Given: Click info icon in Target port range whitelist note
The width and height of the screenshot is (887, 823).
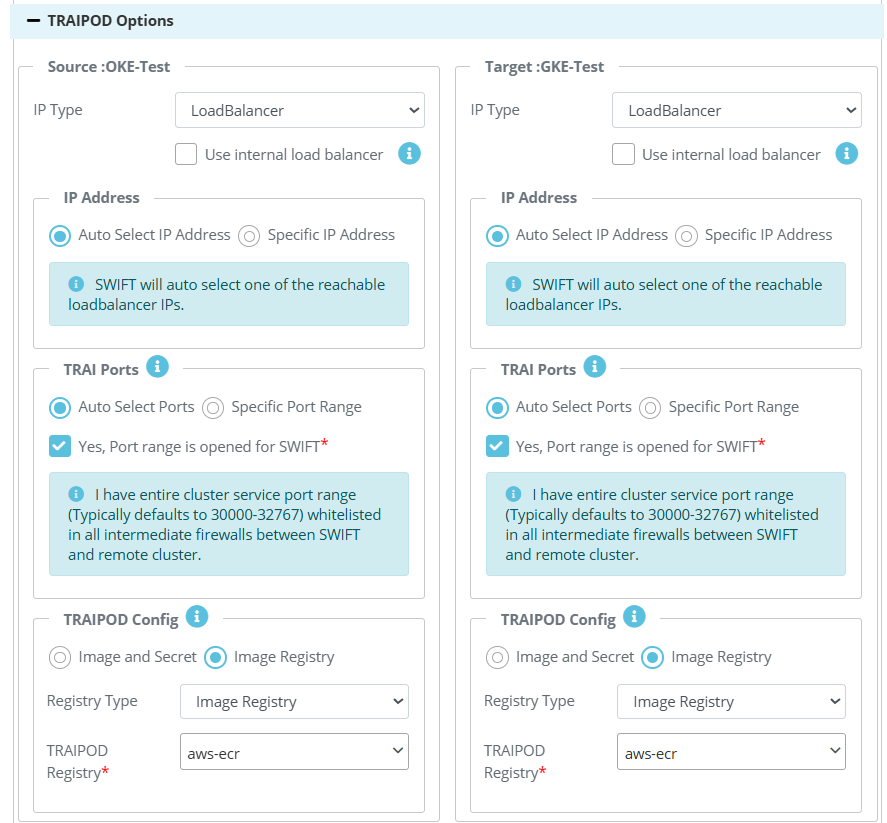Looking at the screenshot, I should (513, 494).
